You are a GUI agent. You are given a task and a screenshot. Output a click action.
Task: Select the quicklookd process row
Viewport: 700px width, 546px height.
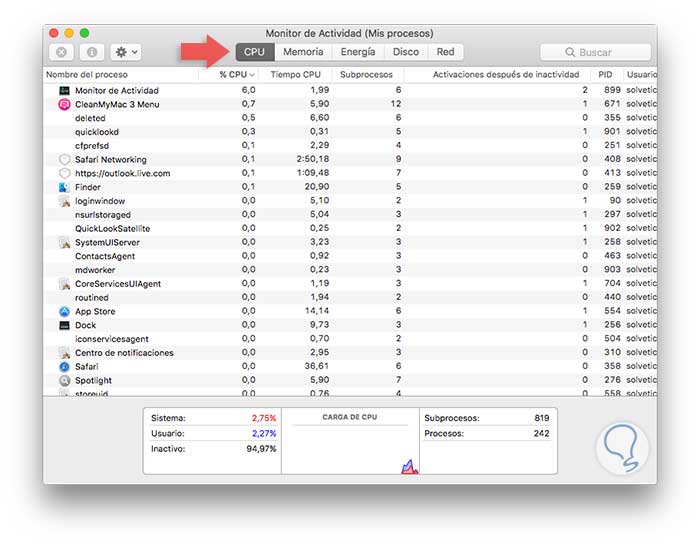pos(350,132)
